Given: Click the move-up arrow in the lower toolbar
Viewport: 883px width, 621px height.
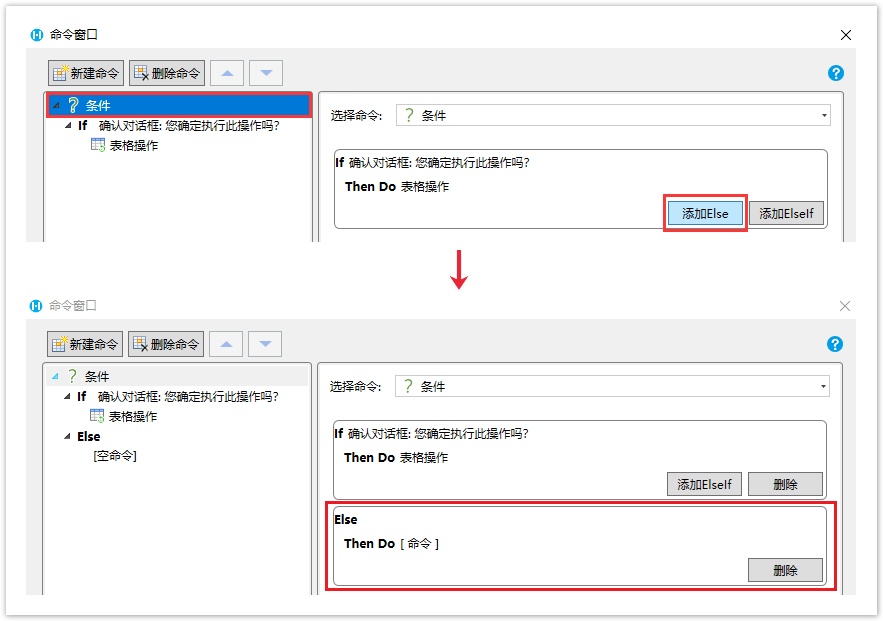Looking at the screenshot, I should tap(227, 344).
